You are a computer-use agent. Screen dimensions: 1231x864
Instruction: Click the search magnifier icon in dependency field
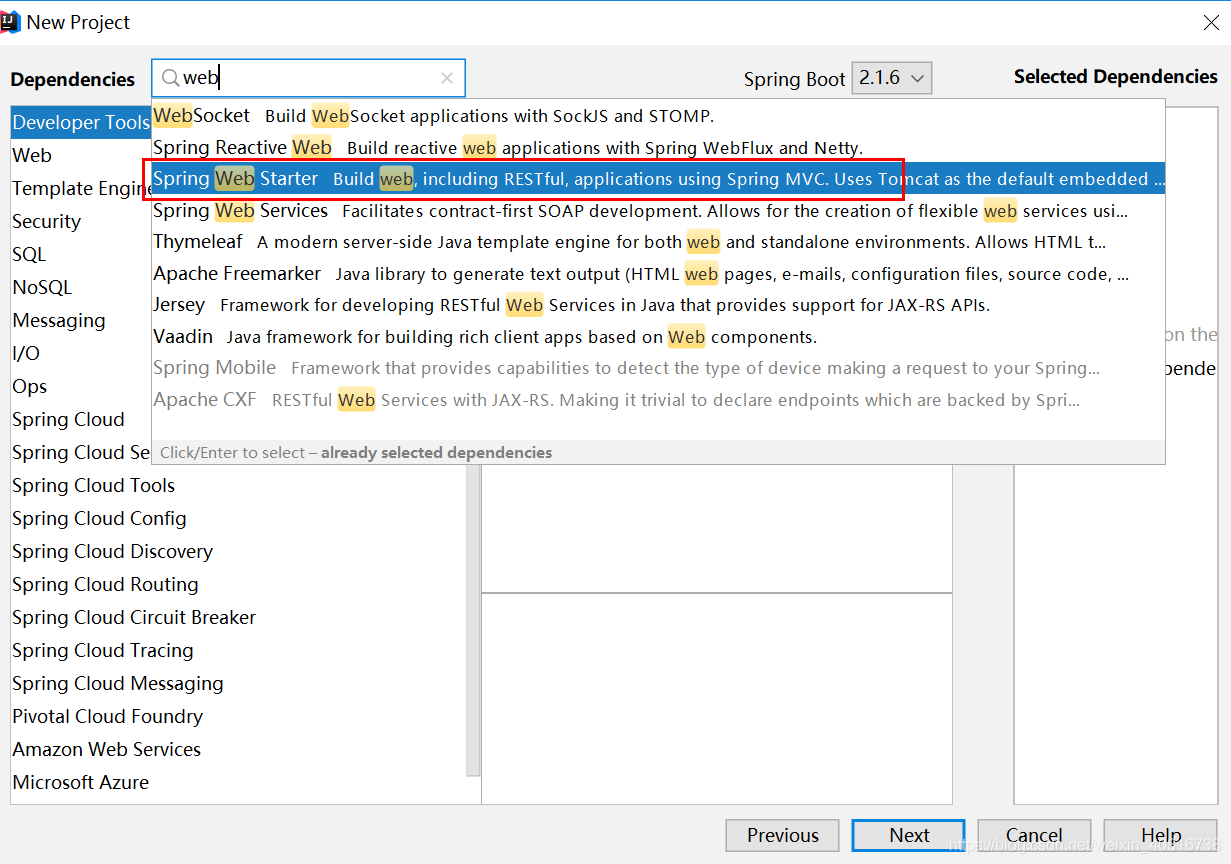pyautogui.click(x=170, y=78)
